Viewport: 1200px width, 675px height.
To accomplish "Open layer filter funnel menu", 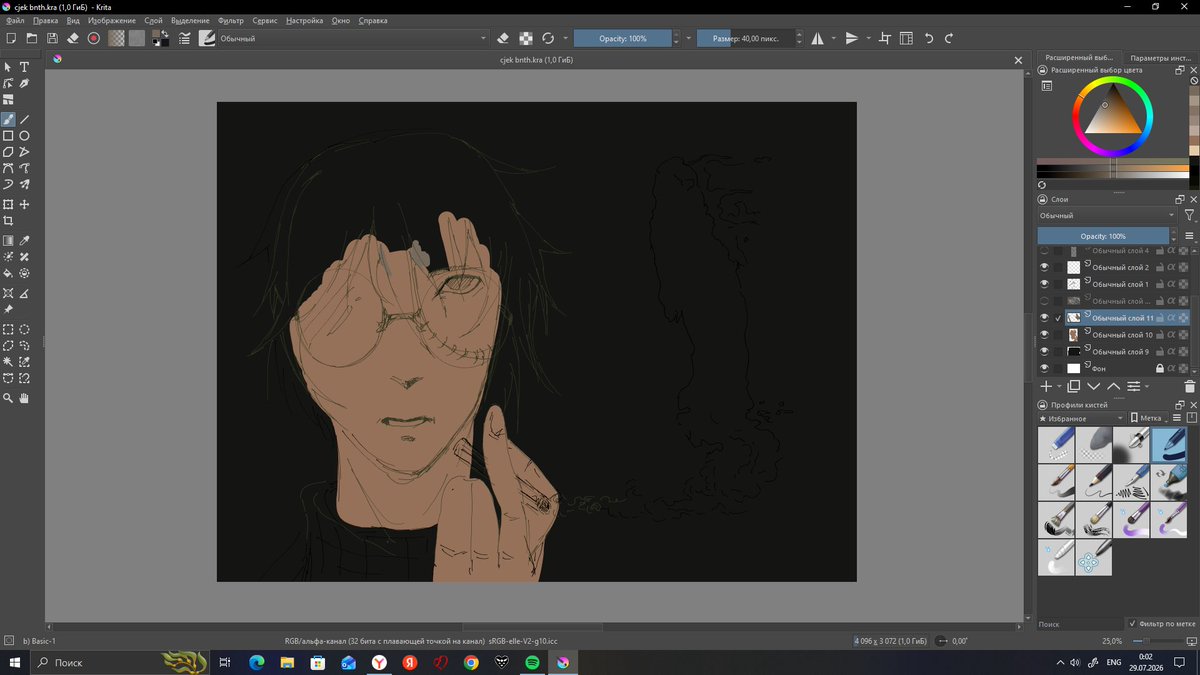I will point(1189,215).
